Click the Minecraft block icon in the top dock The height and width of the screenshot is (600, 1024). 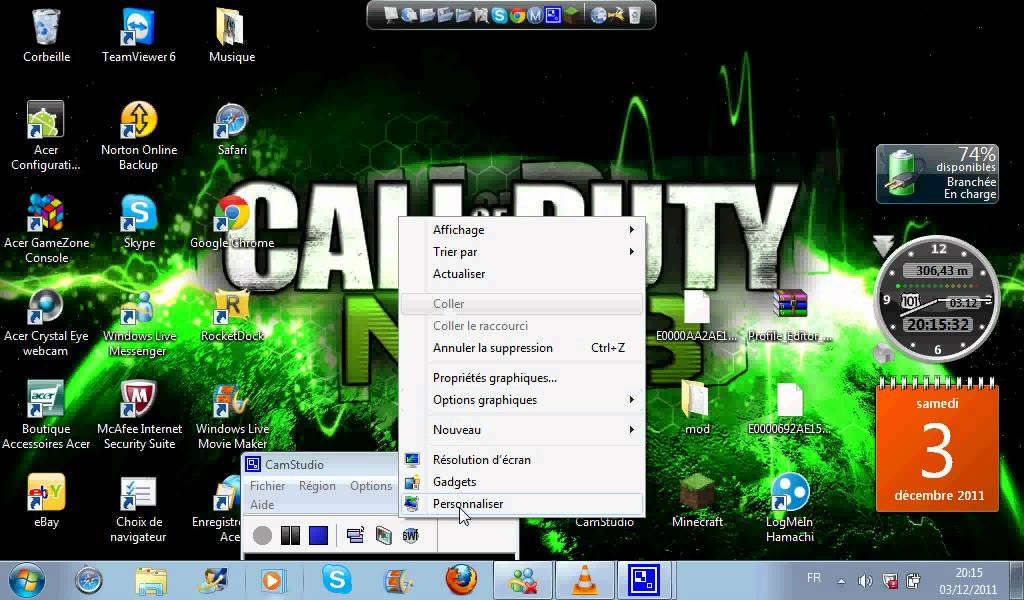click(571, 15)
